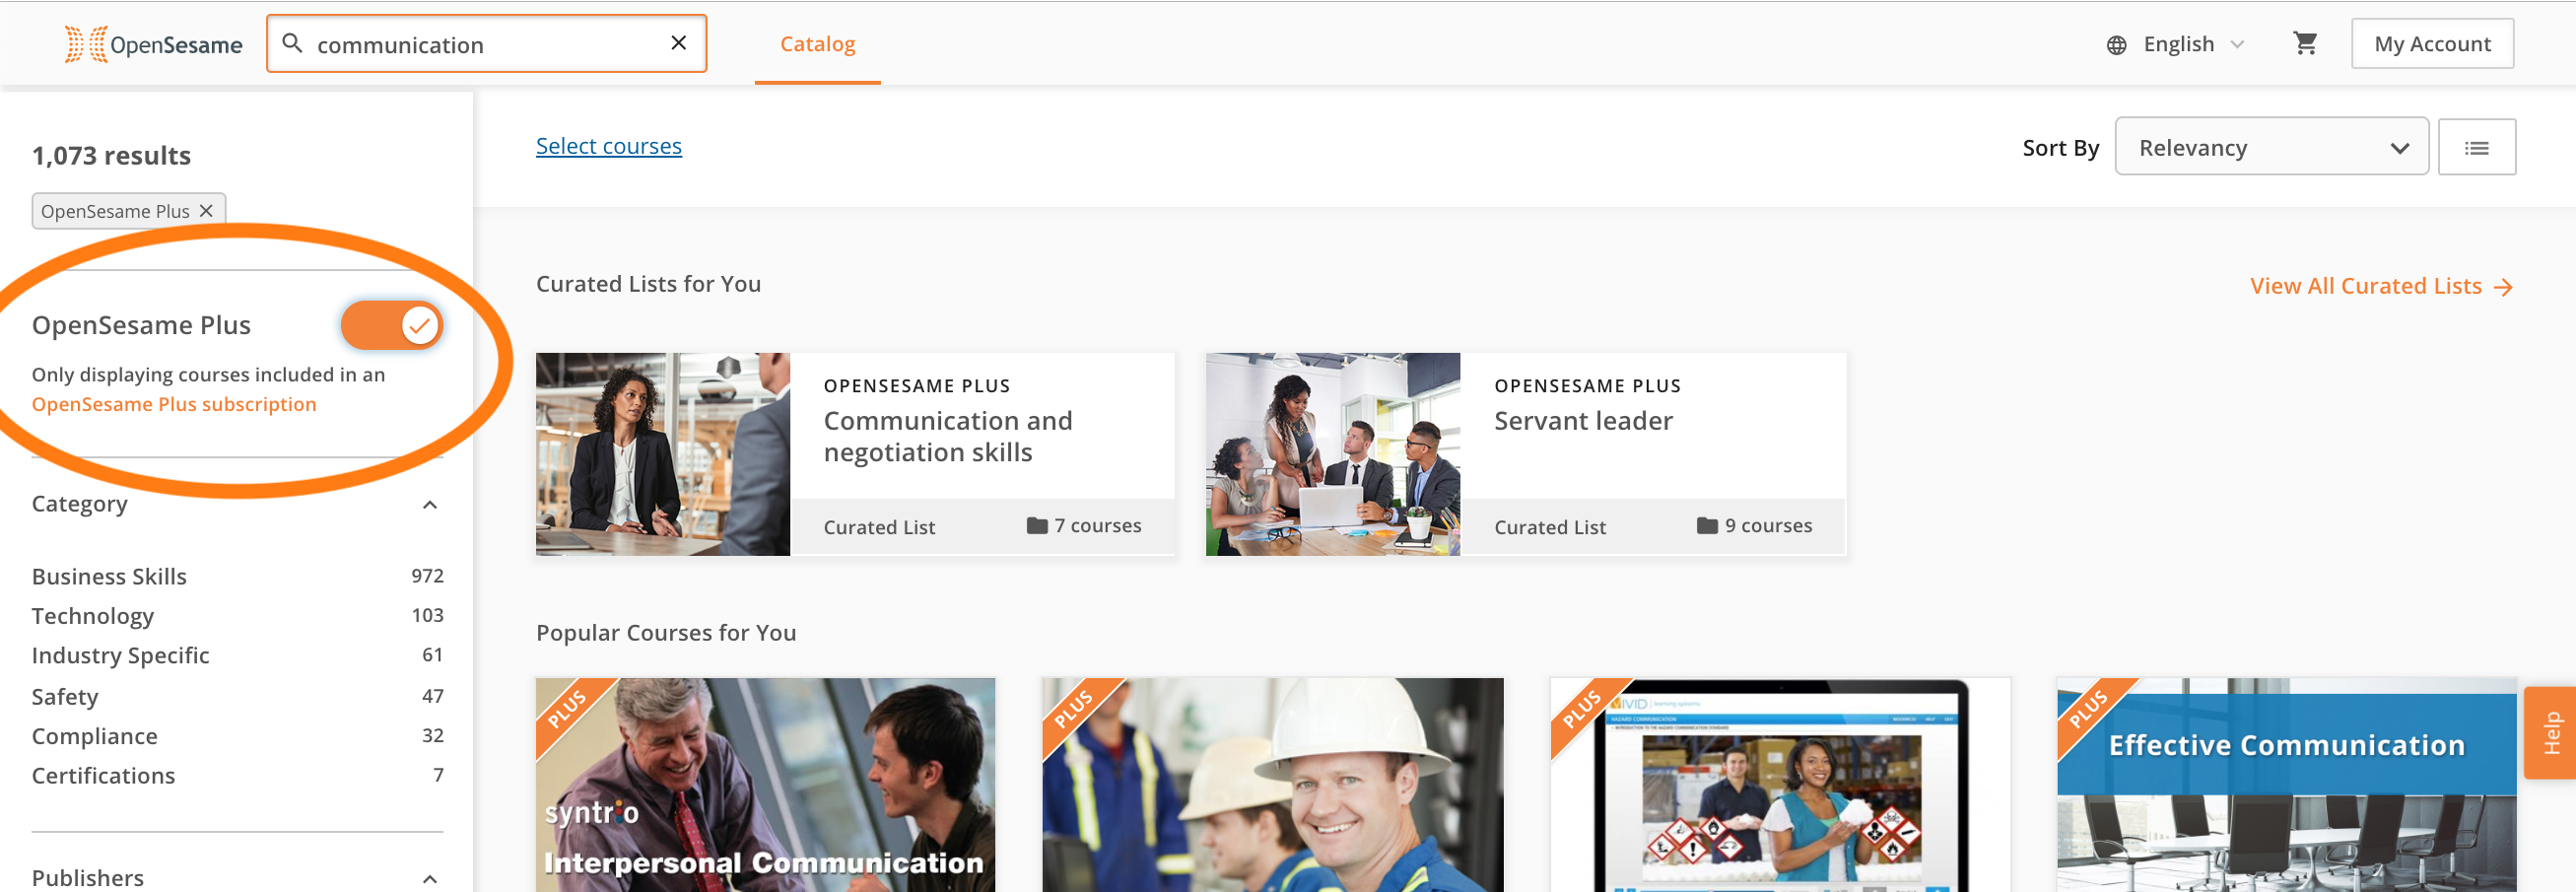This screenshot has width=2576, height=892.
Task: Click the View All Curated Lists arrow
Action: pos(2503,287)
